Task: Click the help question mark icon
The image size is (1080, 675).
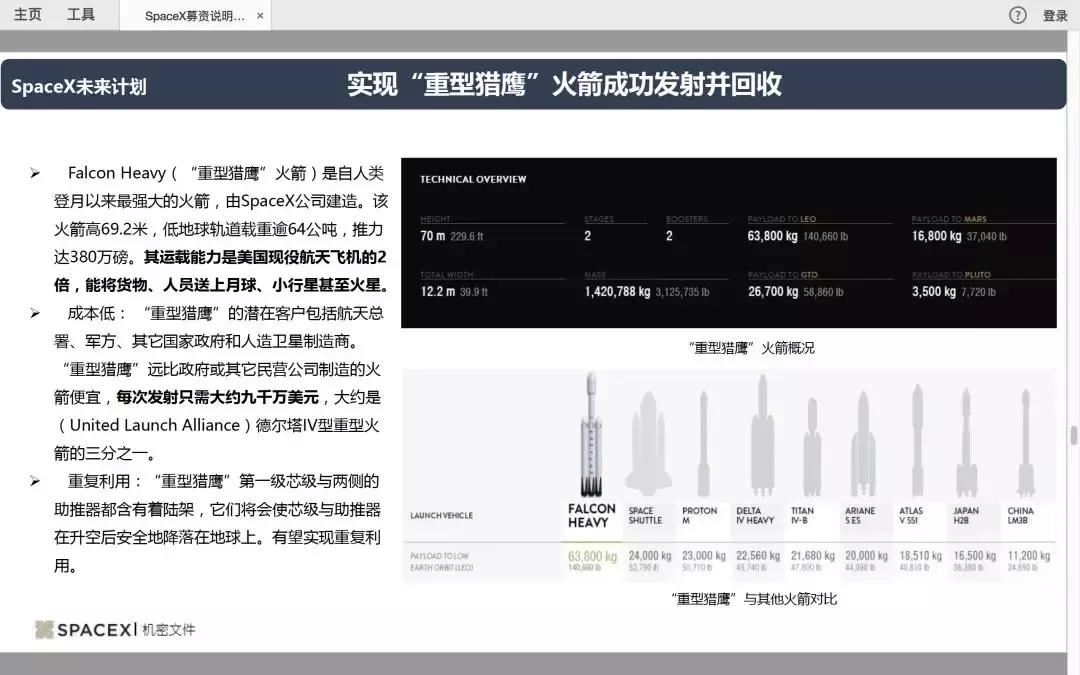Action: pyautogui.click(x=1017, y=15)
